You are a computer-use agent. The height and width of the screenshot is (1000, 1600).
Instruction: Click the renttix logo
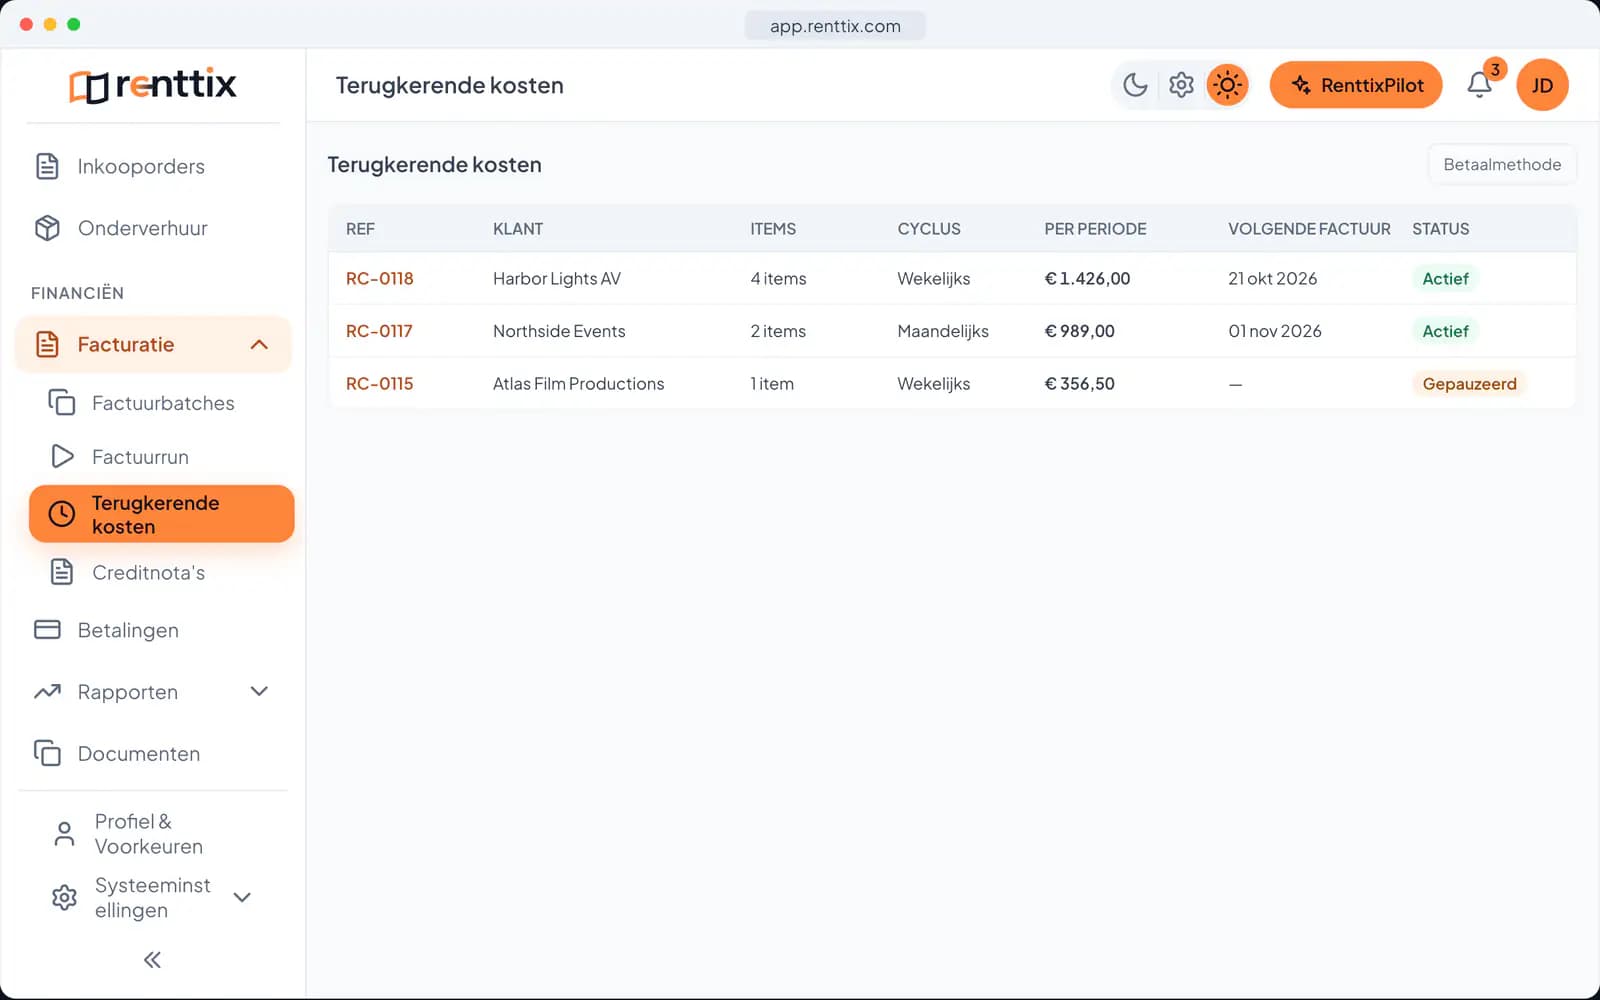[153, 85]
